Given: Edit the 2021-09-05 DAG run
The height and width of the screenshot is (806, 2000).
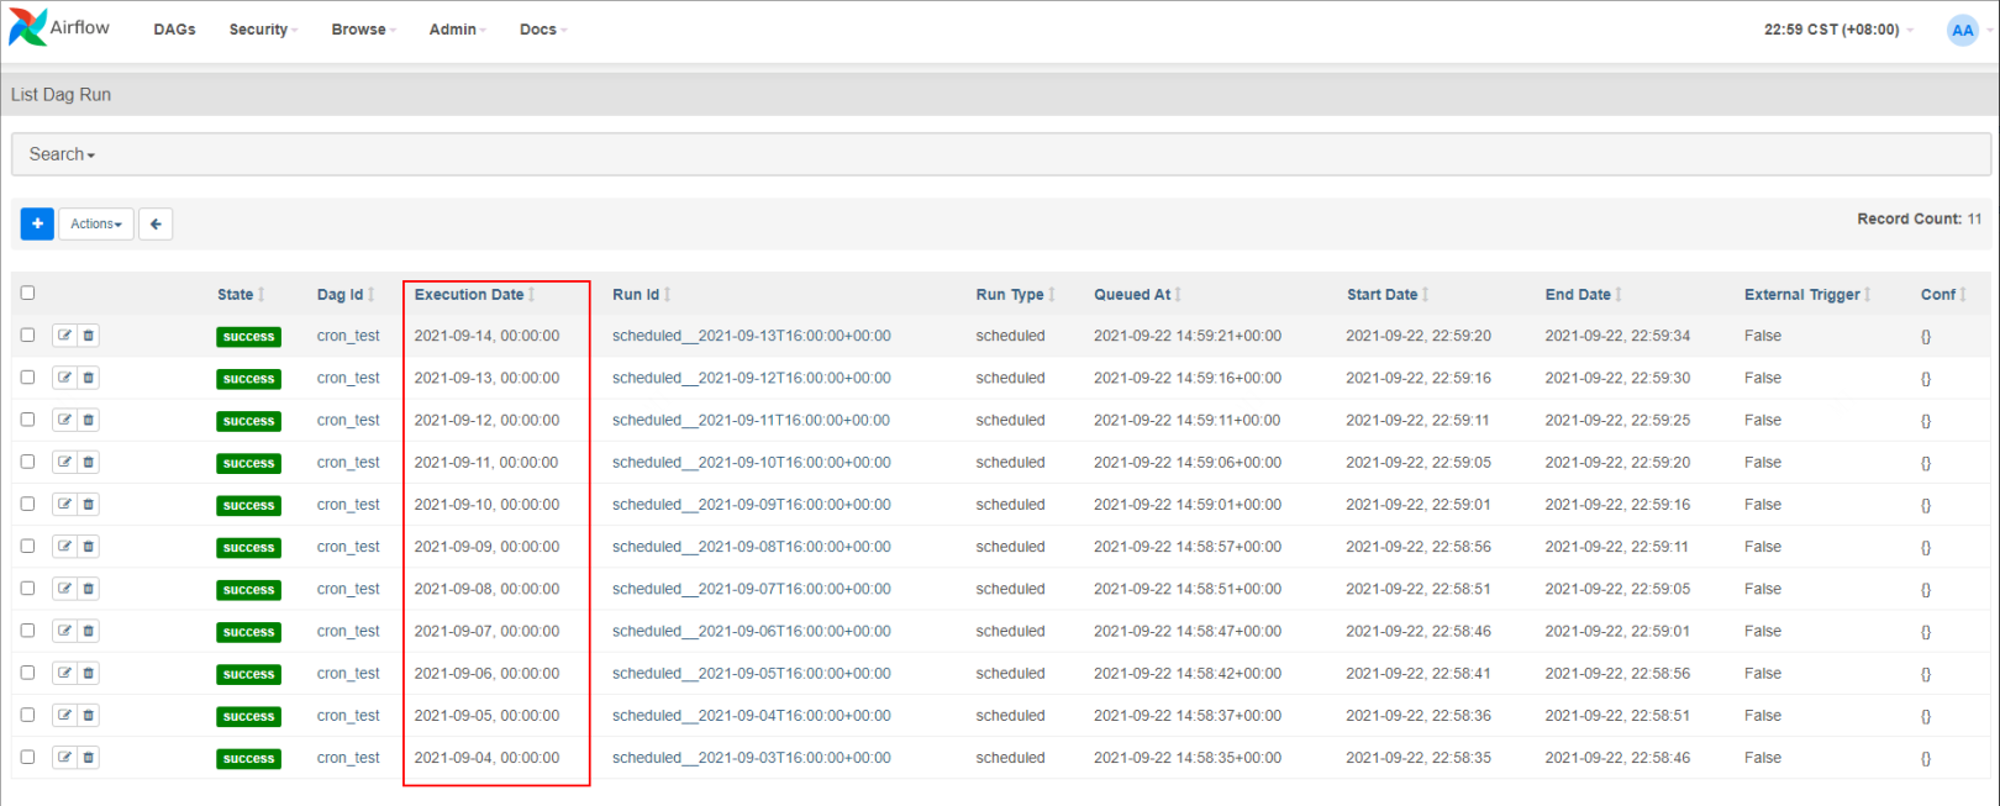Looking at the screenshot, I should pos(64,715).
